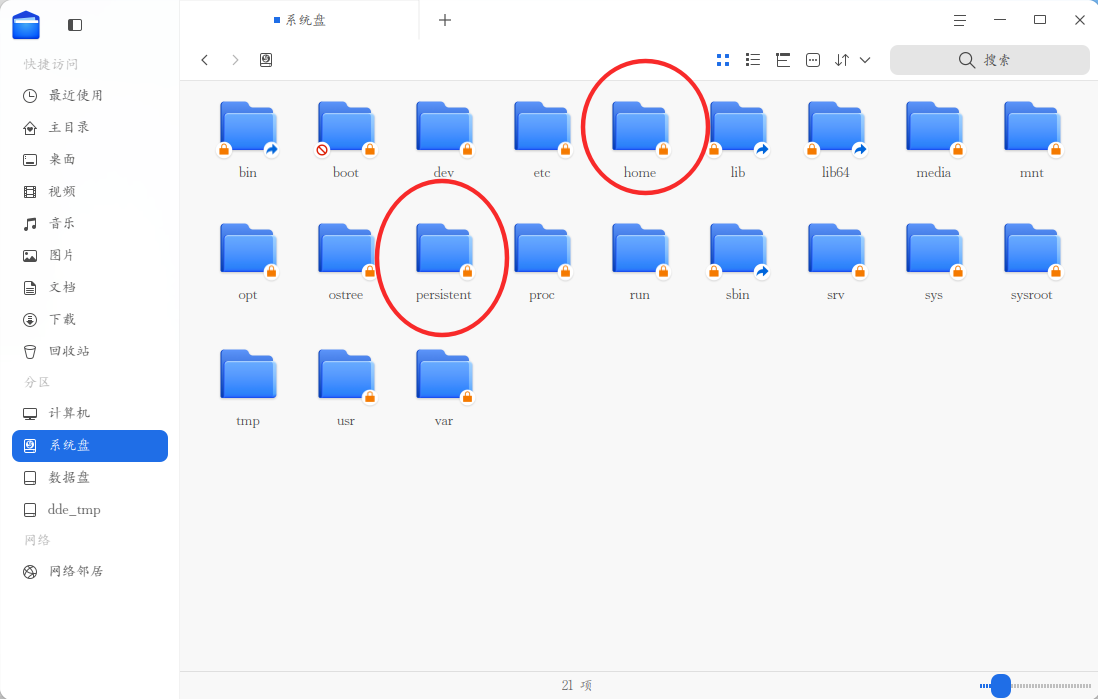The width and height of the screenshot is (1098, 699).
Task: Select the bin folder
Action: click(x=248, y=140)
